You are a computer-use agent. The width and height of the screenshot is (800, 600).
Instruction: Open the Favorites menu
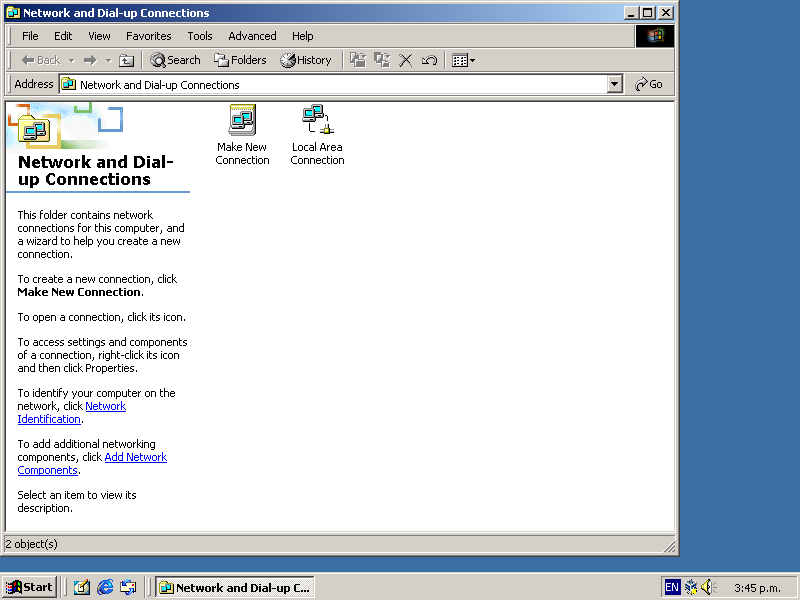pos(148,36)
